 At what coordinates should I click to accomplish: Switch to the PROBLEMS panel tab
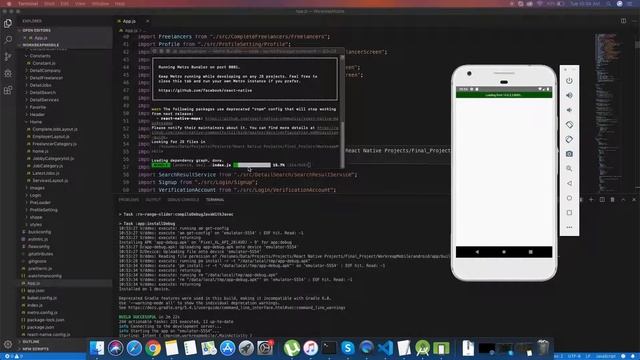129,200
